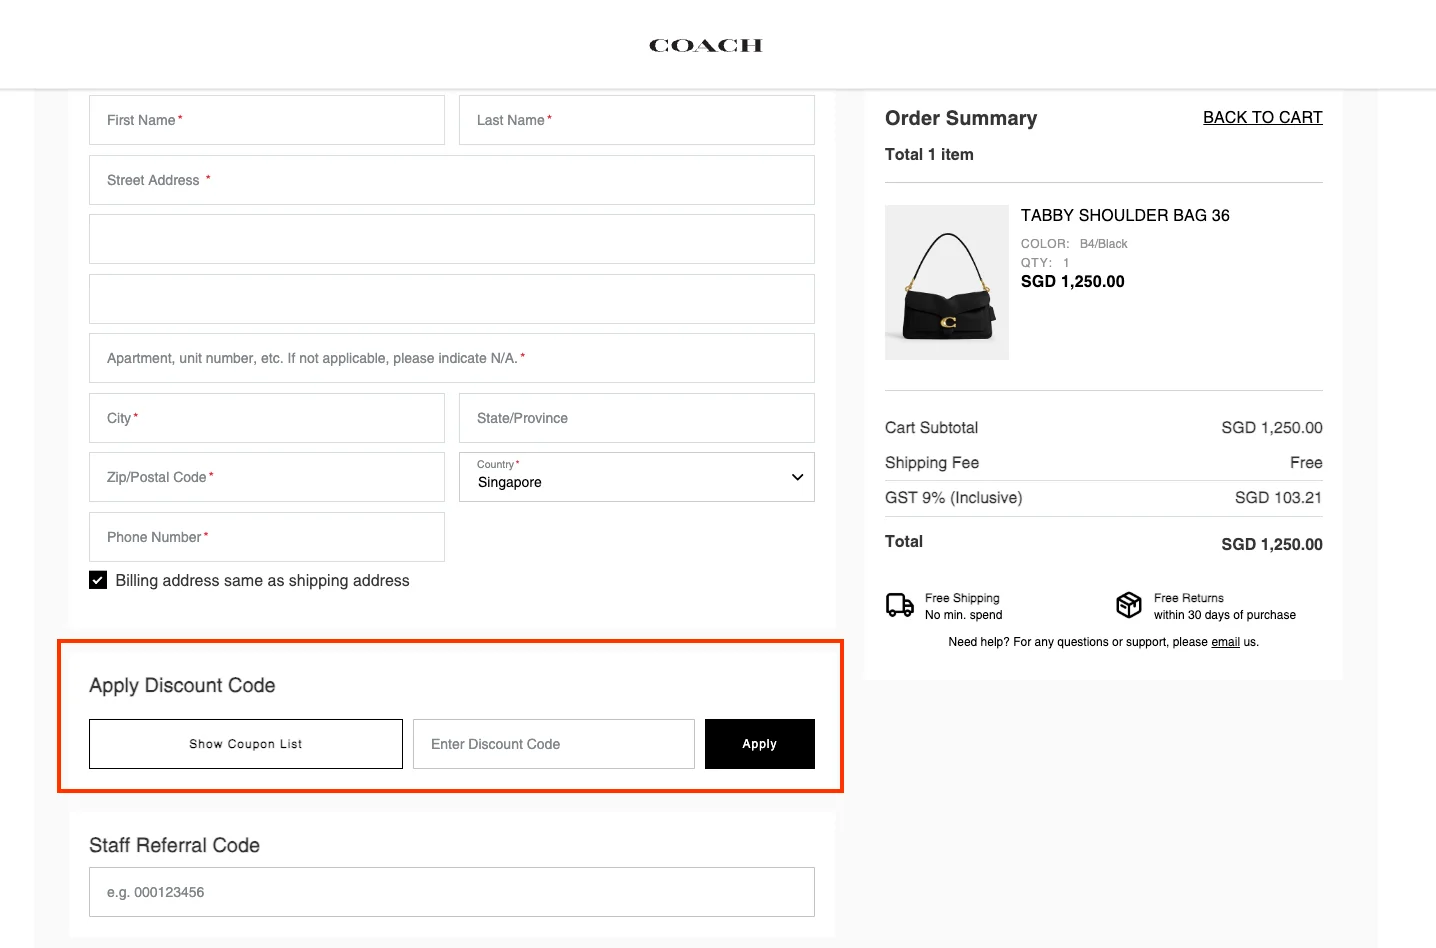
Task: Click the Coach logo
Action: click(x=705, y=45)
